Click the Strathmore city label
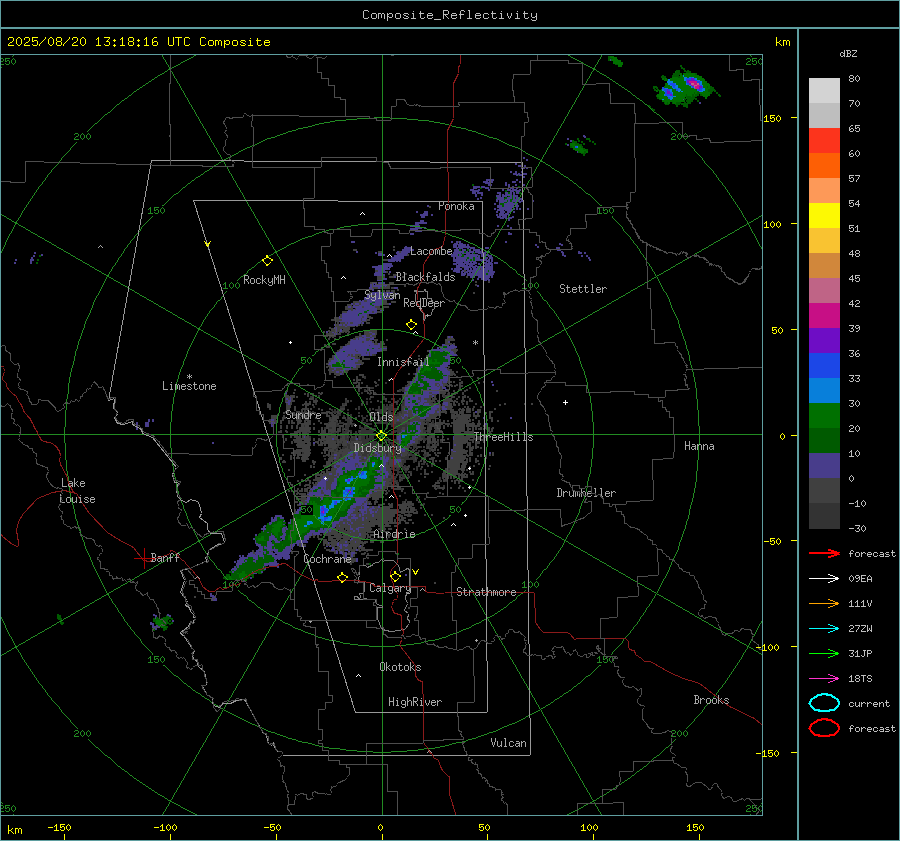 click(x=486, y=592)
